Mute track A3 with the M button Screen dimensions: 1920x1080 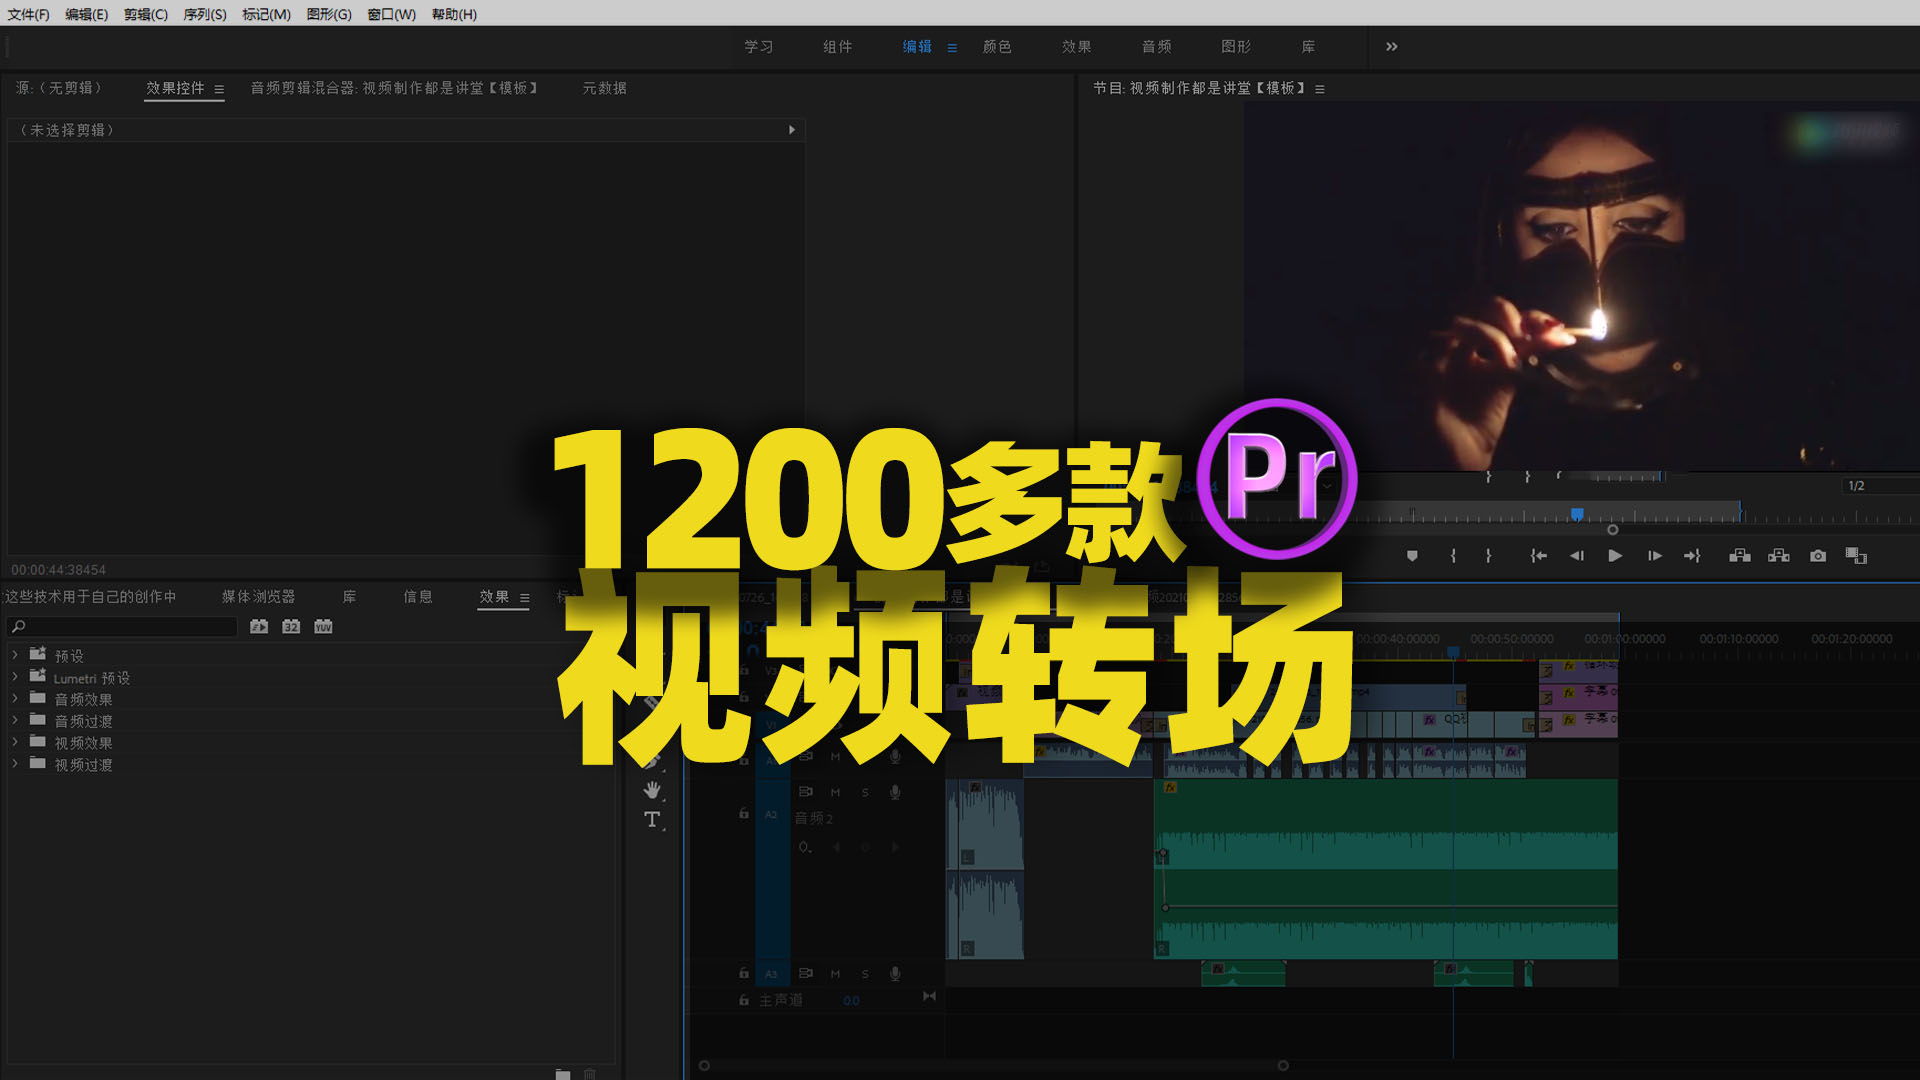(x=835, y=973)
